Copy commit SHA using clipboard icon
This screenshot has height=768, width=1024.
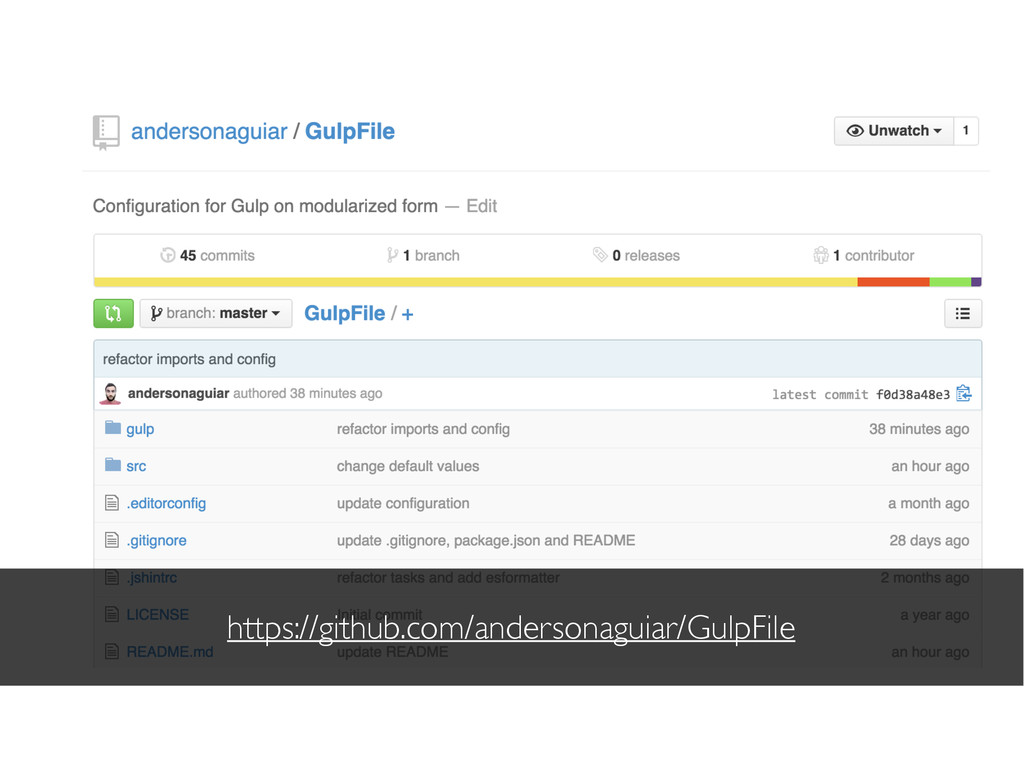(x=964, y=394)
